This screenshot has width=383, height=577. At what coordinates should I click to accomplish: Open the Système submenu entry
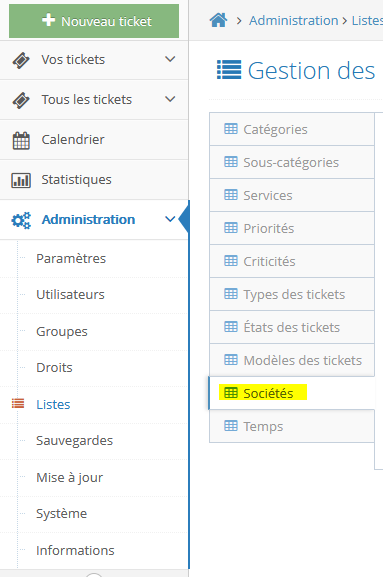[x=61, y=513]
